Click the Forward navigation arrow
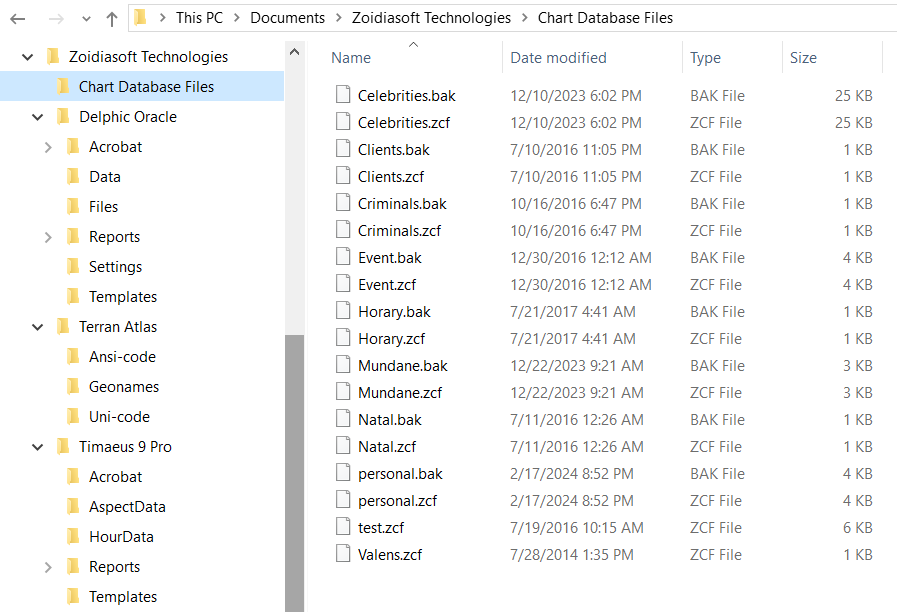This screenshot has height=612, width=897. (x=56, y=19)
